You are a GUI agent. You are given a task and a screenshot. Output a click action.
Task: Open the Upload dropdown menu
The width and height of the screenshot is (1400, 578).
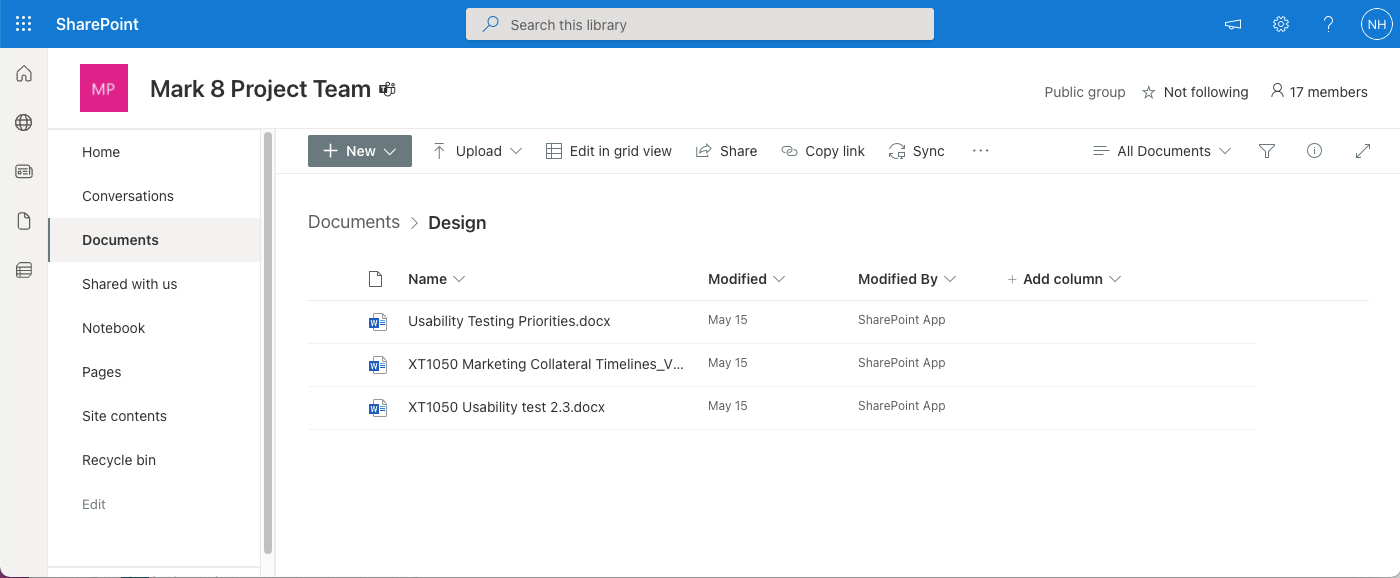478,151
